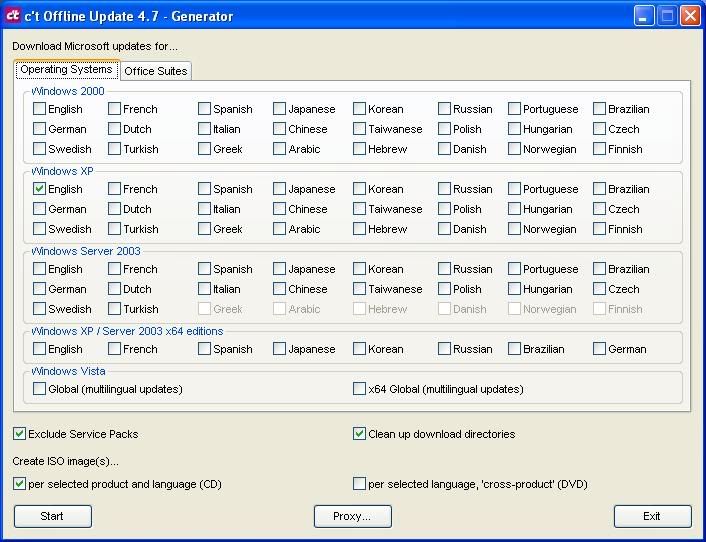This screenshot has width=706, height=542.
Task: Enable Spanish for Windows XP
Action: [204, 189]
